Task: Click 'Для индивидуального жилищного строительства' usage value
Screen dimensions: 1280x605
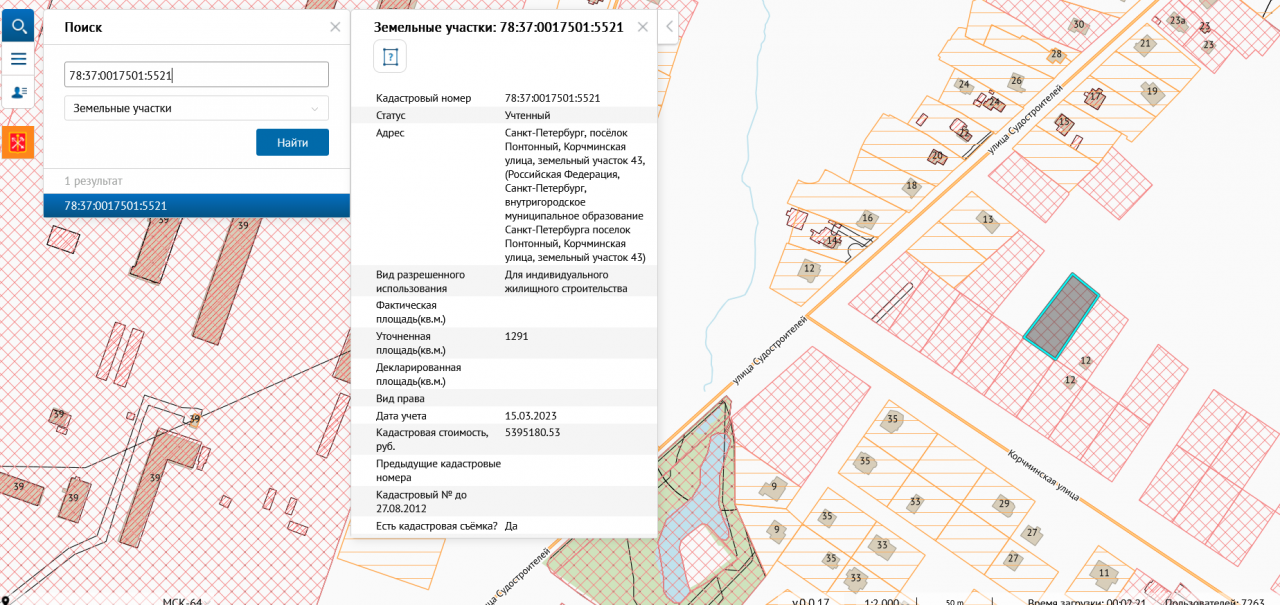Action: click(x=566, y=281)
